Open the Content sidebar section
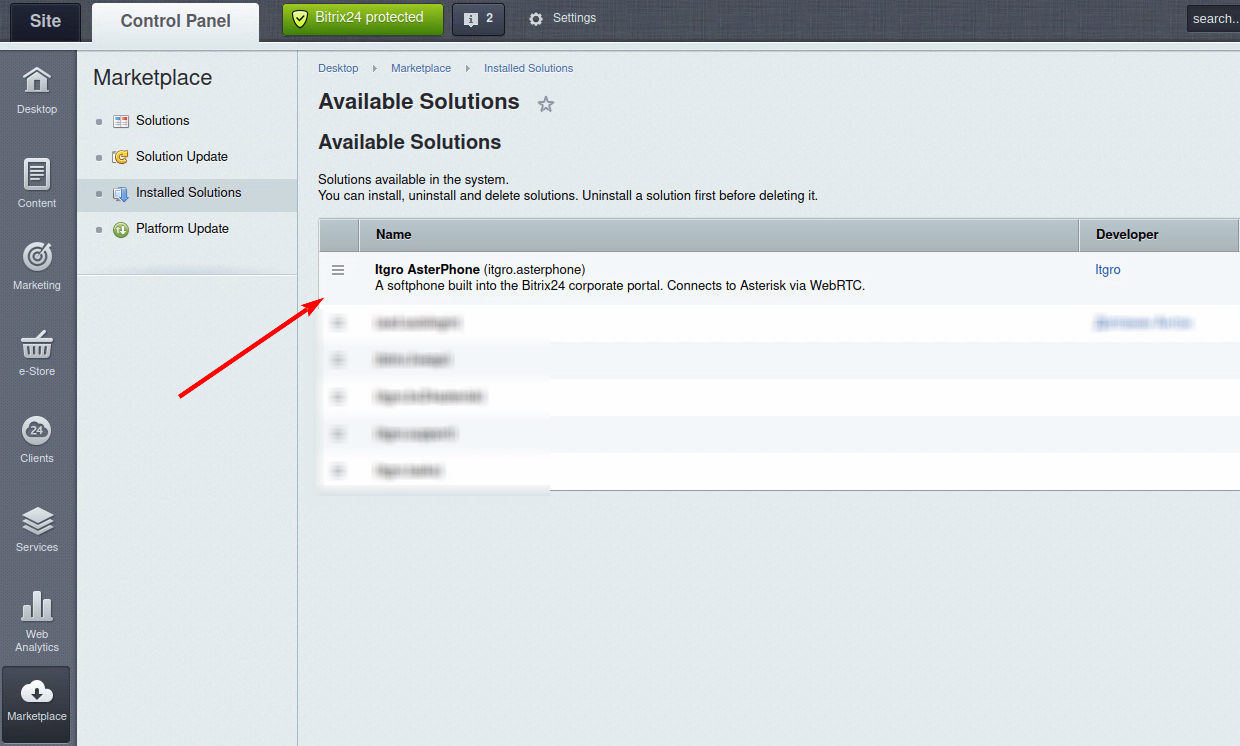The width and height of the screenshot is (1240, 746). (x=37, y=183)
